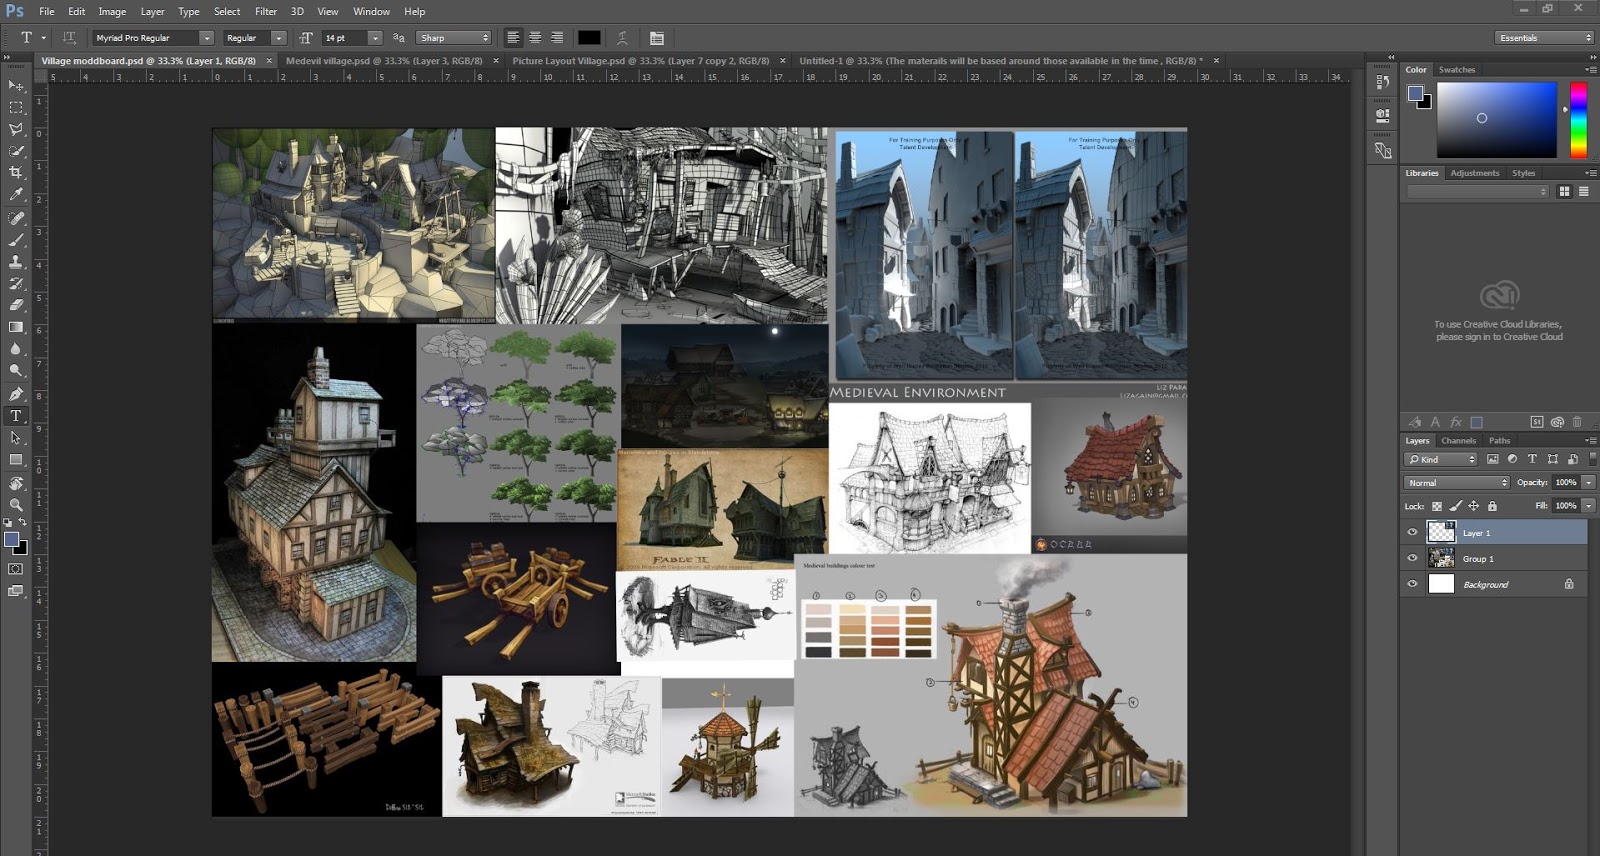Select the History Brush tool
This screenshot has height=856, width=1600.
(16, 284)
